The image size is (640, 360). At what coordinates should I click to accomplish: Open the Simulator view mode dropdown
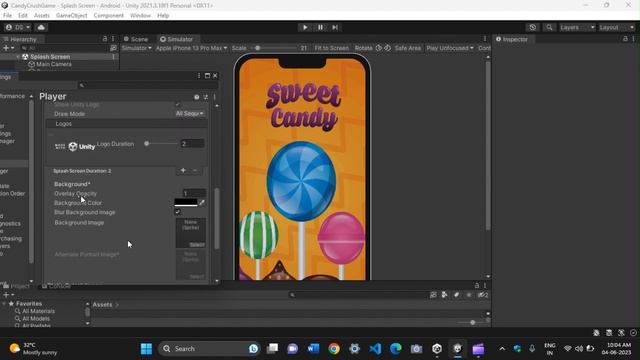(x=137, y=48)
